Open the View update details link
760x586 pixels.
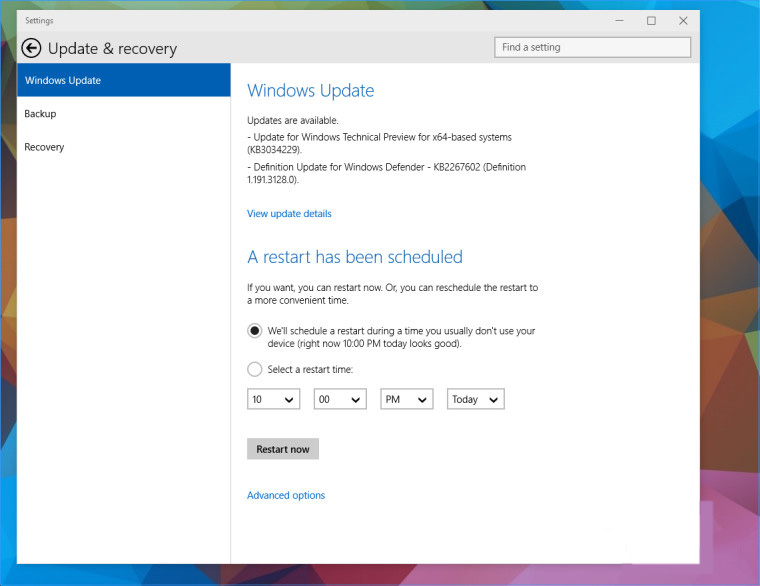coord(289,214)
